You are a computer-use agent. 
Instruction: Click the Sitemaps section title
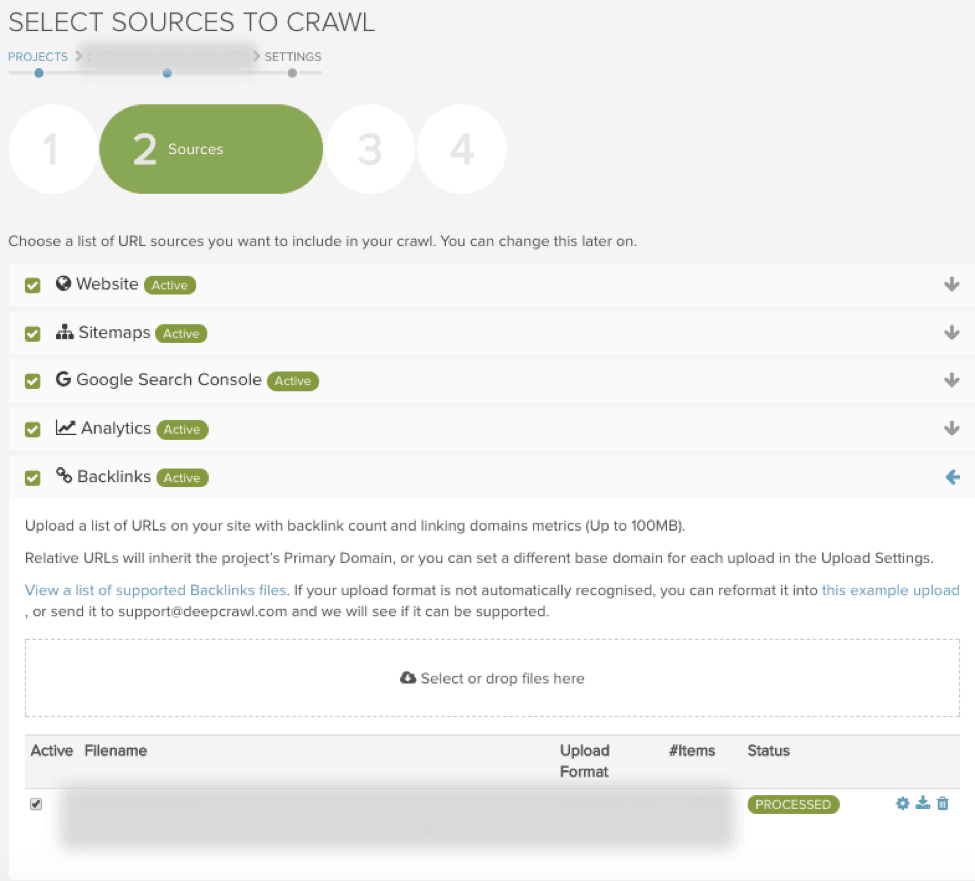point(114,332)
